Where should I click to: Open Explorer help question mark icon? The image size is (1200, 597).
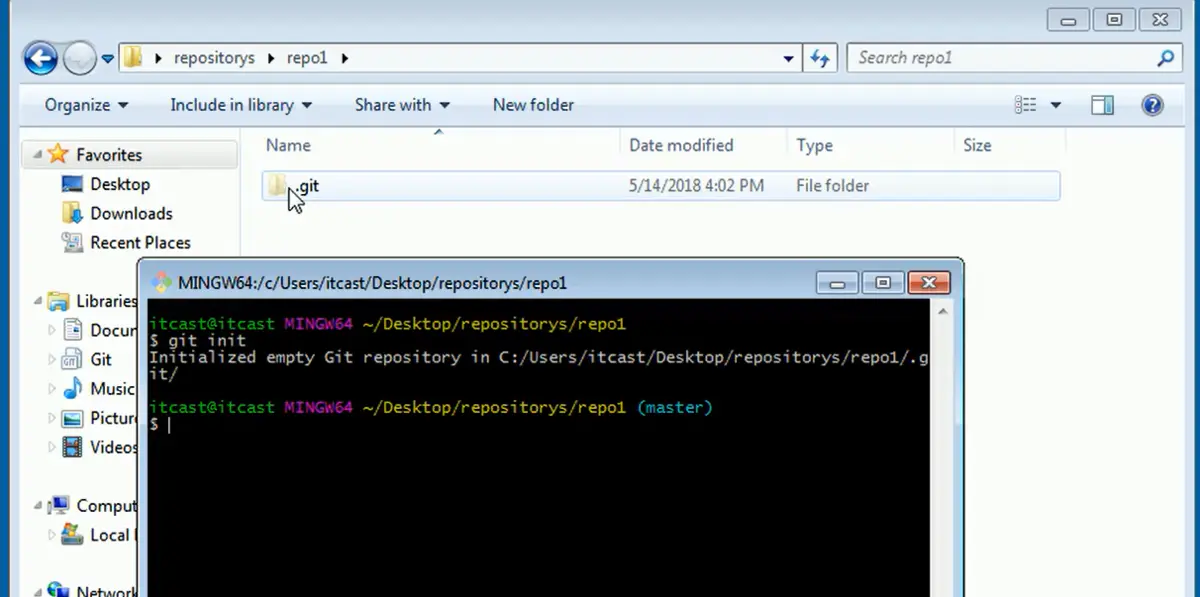click(1152, 105)
